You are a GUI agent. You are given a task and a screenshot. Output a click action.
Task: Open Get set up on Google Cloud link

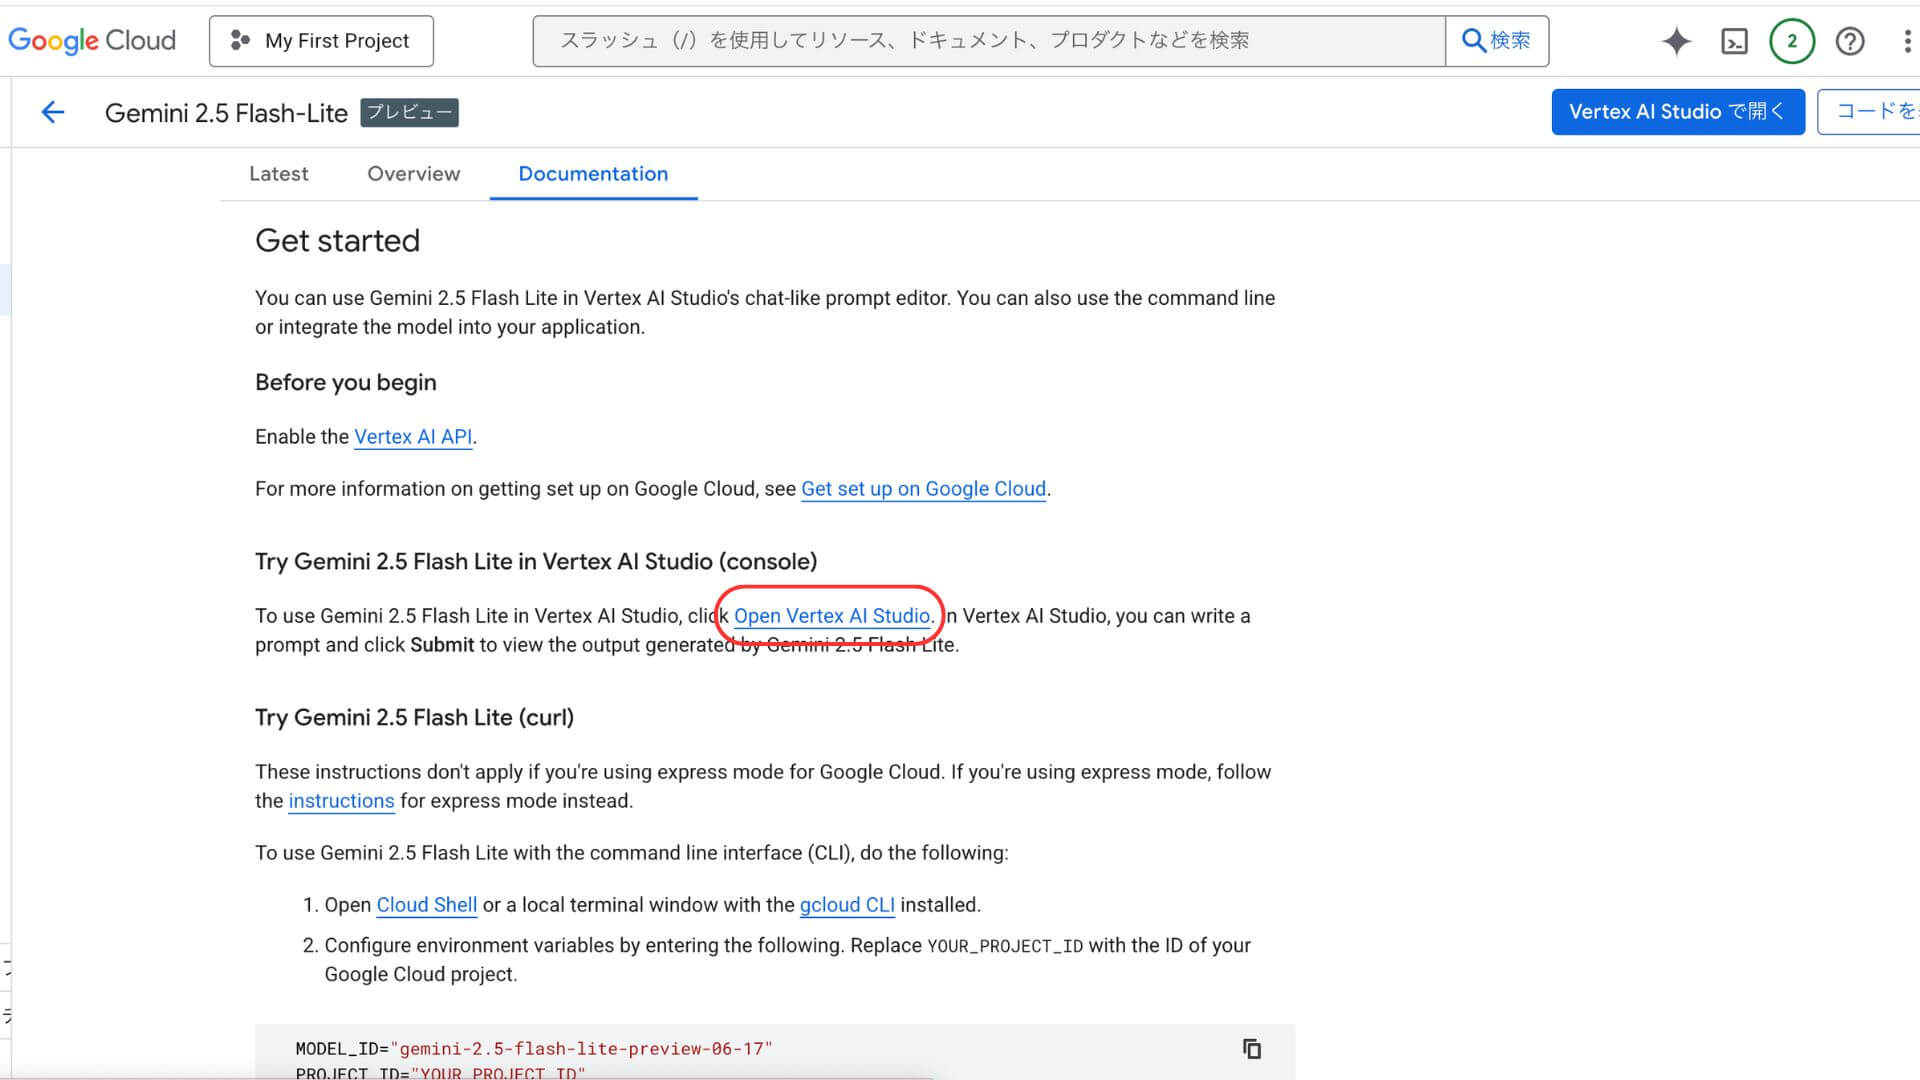pos(923,489)
